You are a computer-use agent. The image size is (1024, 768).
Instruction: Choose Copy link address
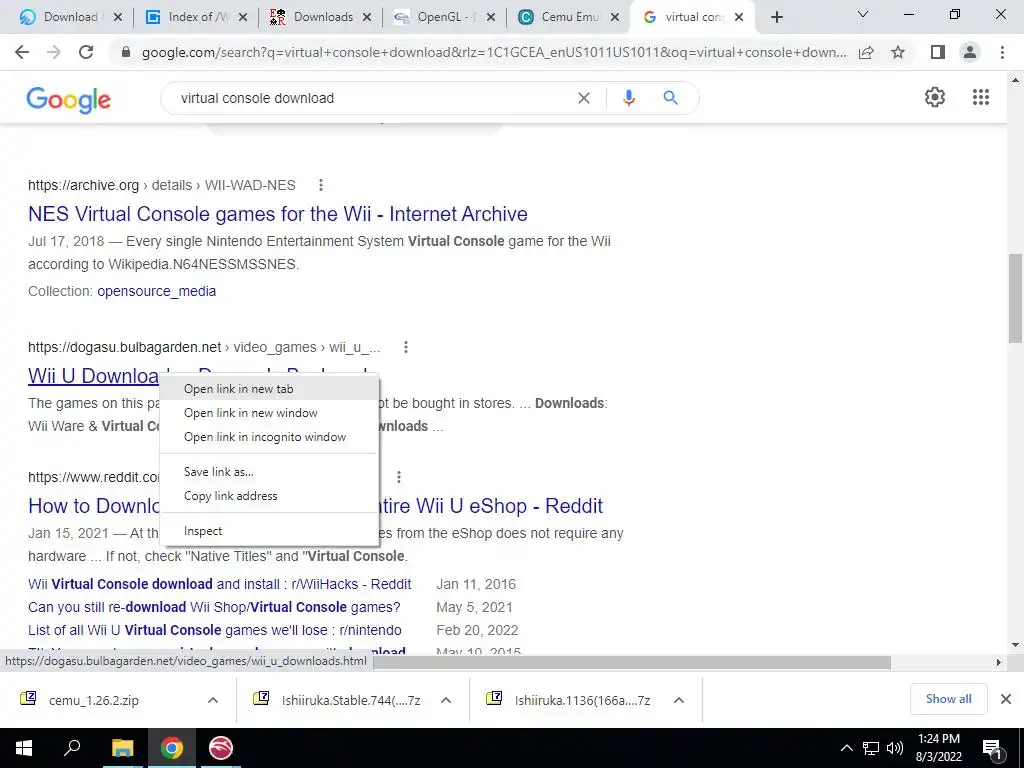[269, 496]
